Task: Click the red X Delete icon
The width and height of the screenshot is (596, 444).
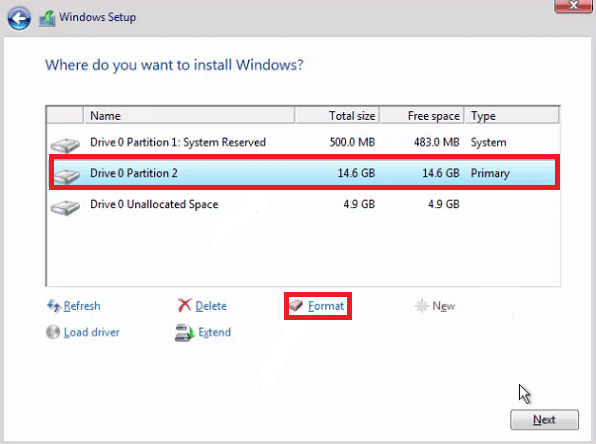Action: pyautogui.click(x=185, y=305)
